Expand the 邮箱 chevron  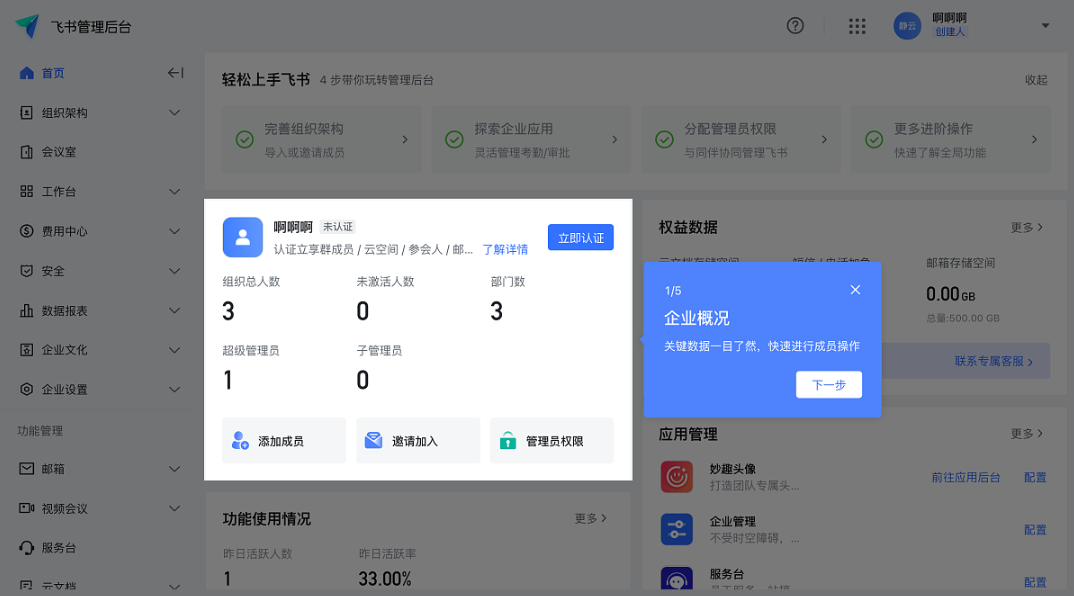click(x=175, y=469)
